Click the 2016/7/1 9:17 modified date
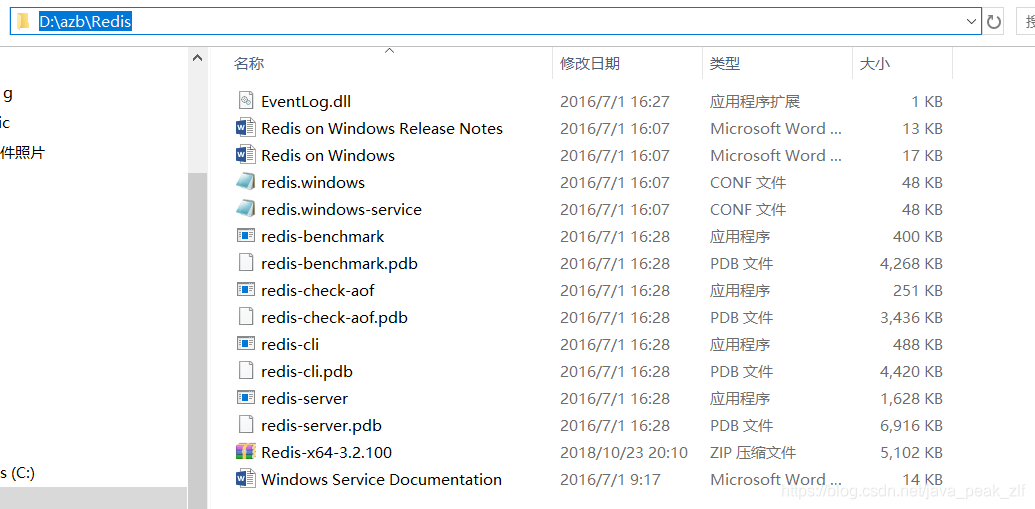The height and width of the screenshot is (509, 1035). click(x=610, y=480)
